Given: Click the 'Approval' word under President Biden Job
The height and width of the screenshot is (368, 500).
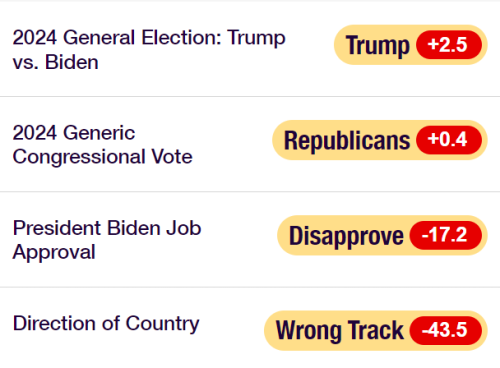Looking at the screenshot, I should (x=54, y=252).
